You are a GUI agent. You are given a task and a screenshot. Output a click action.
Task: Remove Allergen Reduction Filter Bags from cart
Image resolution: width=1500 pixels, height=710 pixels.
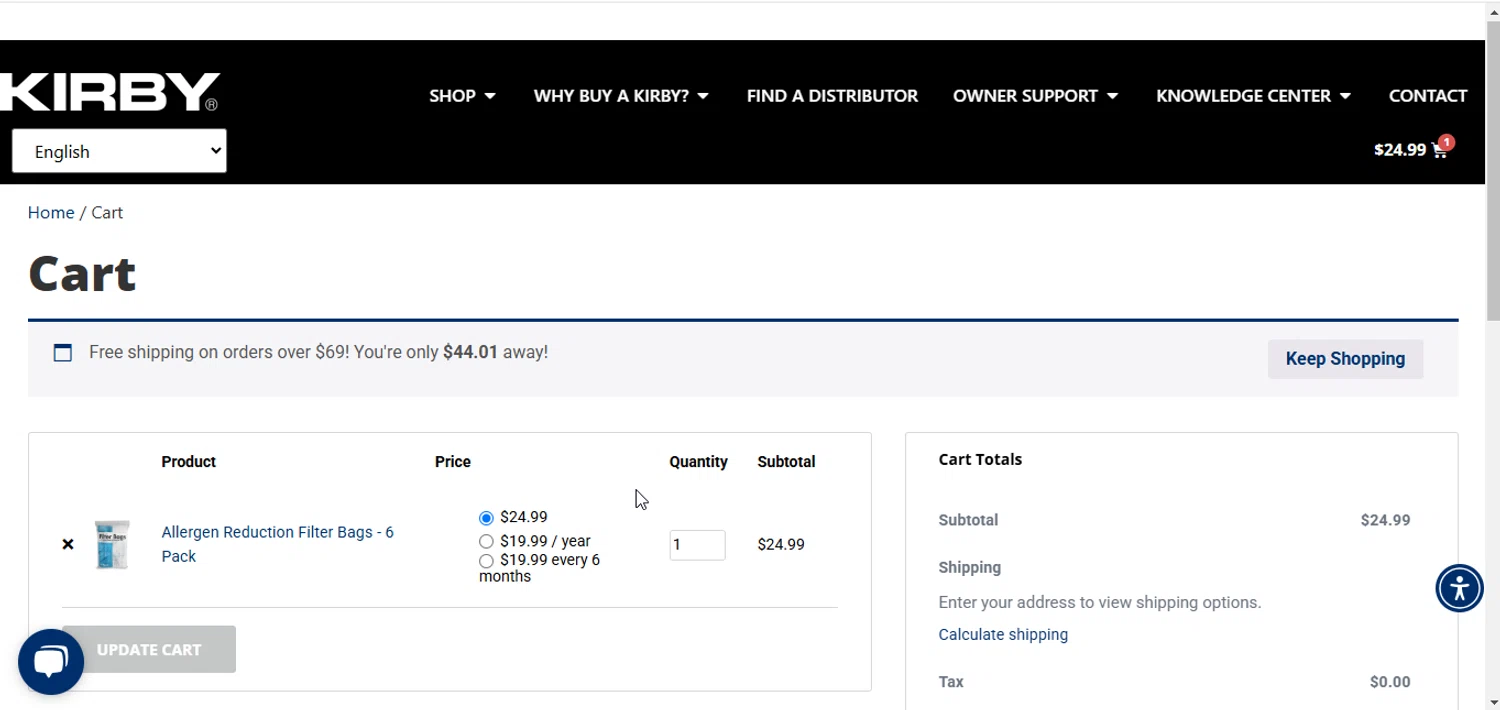click(x=68, y=544)
